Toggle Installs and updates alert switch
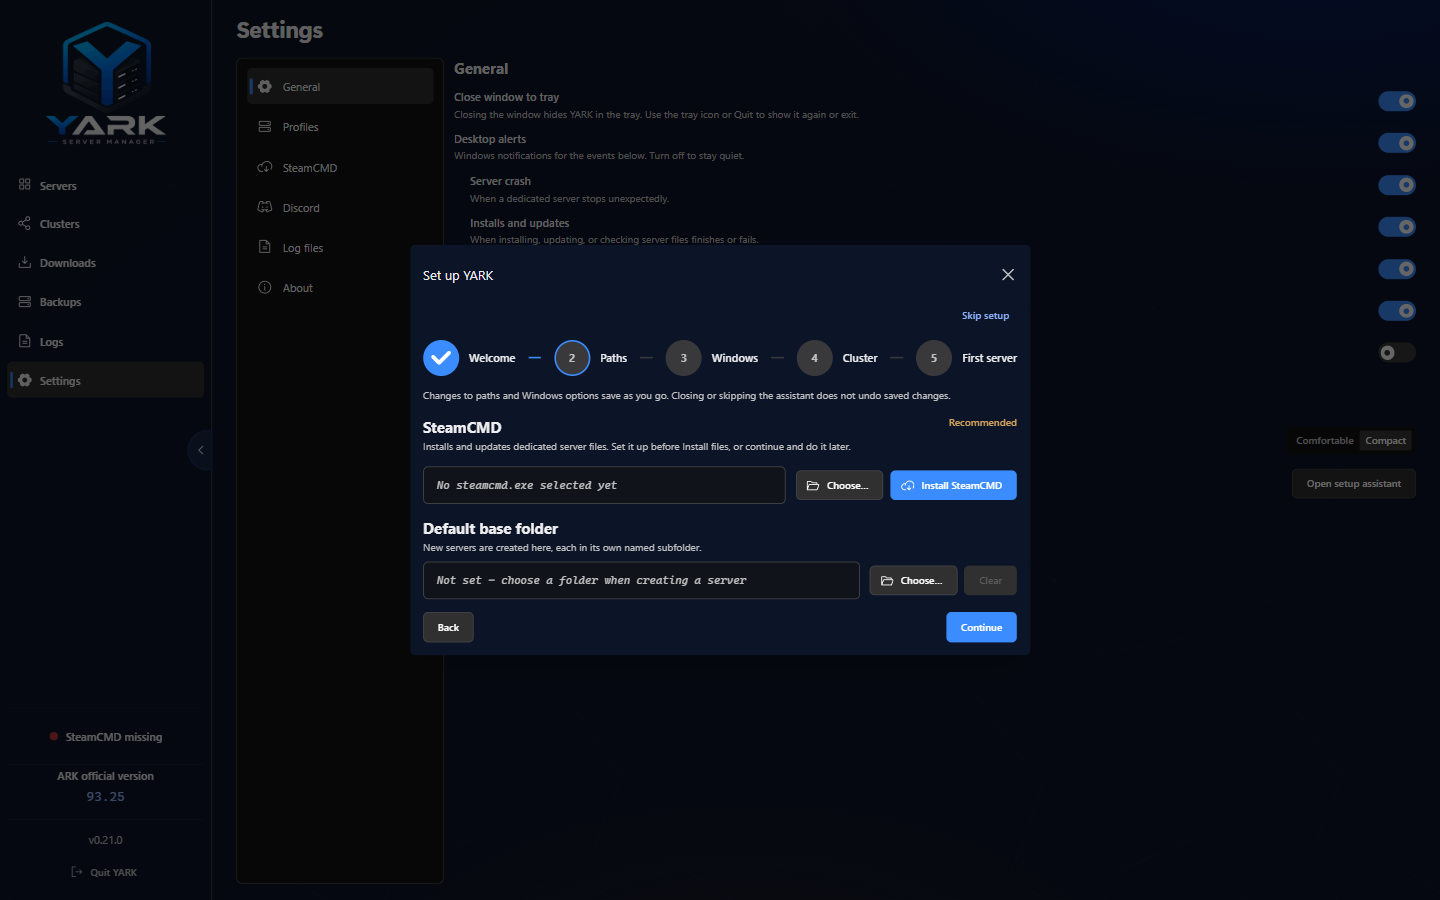The image size is (1440, 900). [x=1397, y=227]
